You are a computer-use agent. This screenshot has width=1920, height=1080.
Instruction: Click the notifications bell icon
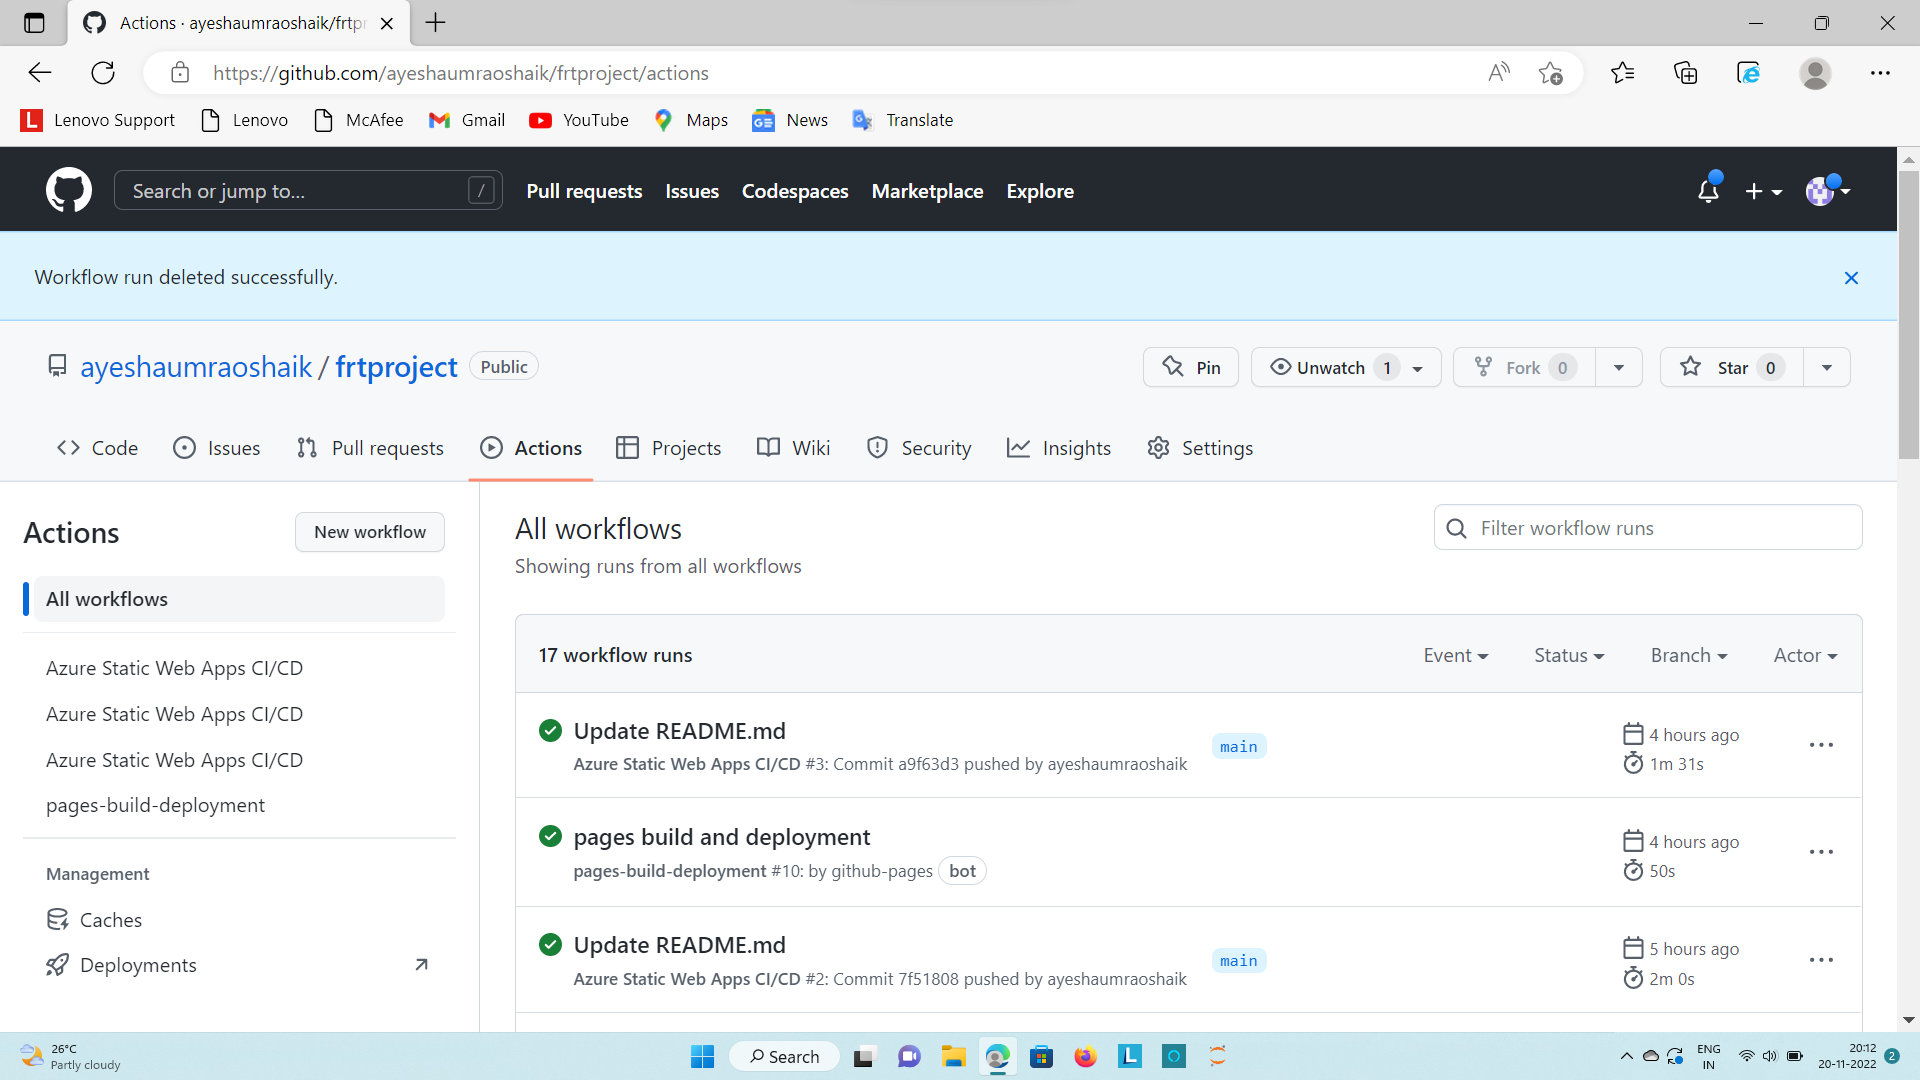(1708, 190)
